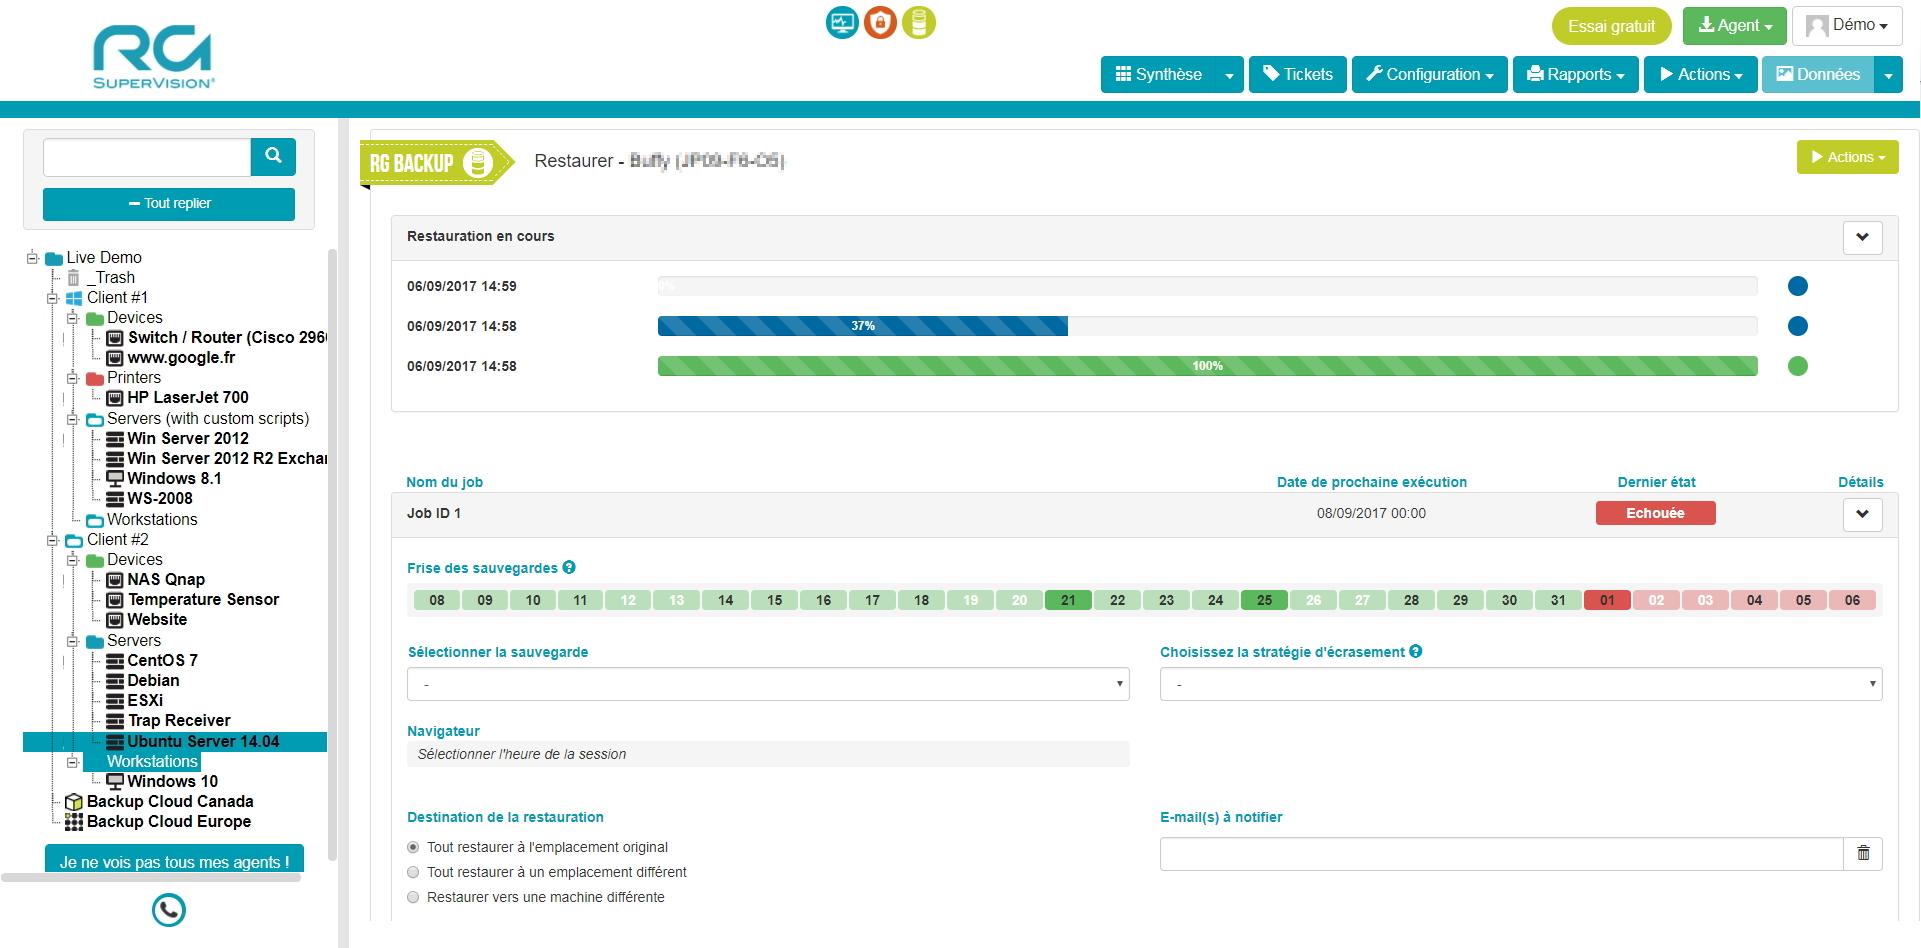Select Tout restaurer à un emplacement différent
The width and height of the screenshot is (1921, 948).
(413, 872)
